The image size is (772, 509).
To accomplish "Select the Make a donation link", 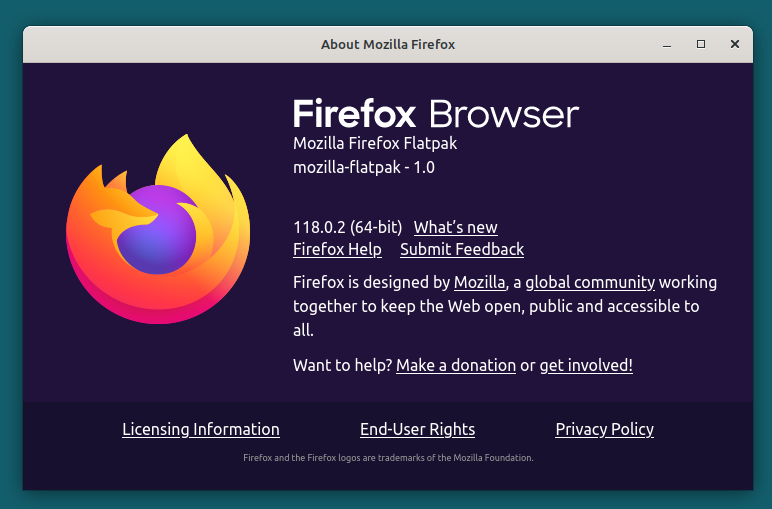I will 456,365.
